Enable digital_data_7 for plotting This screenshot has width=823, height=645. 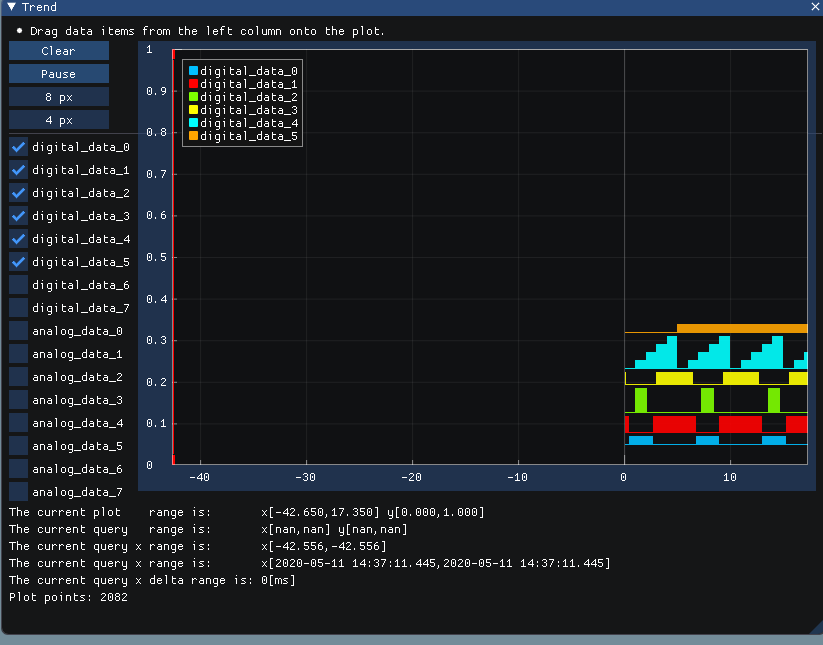[17, 307]
